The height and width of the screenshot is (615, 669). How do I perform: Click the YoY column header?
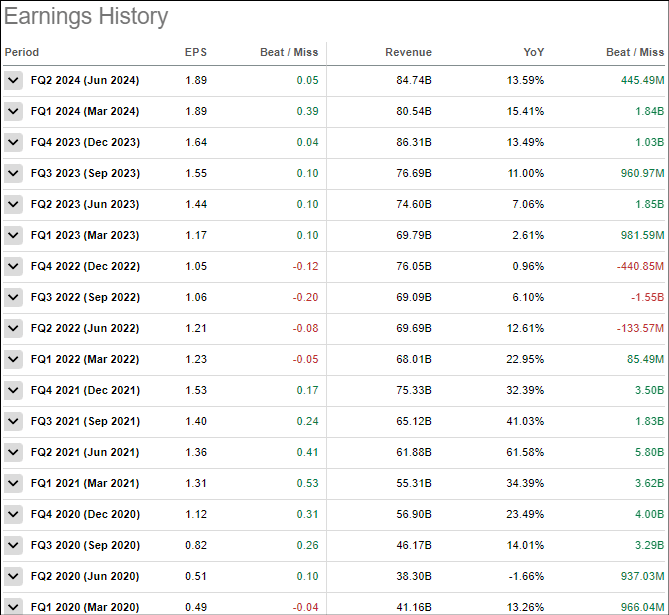click(533, 52)
